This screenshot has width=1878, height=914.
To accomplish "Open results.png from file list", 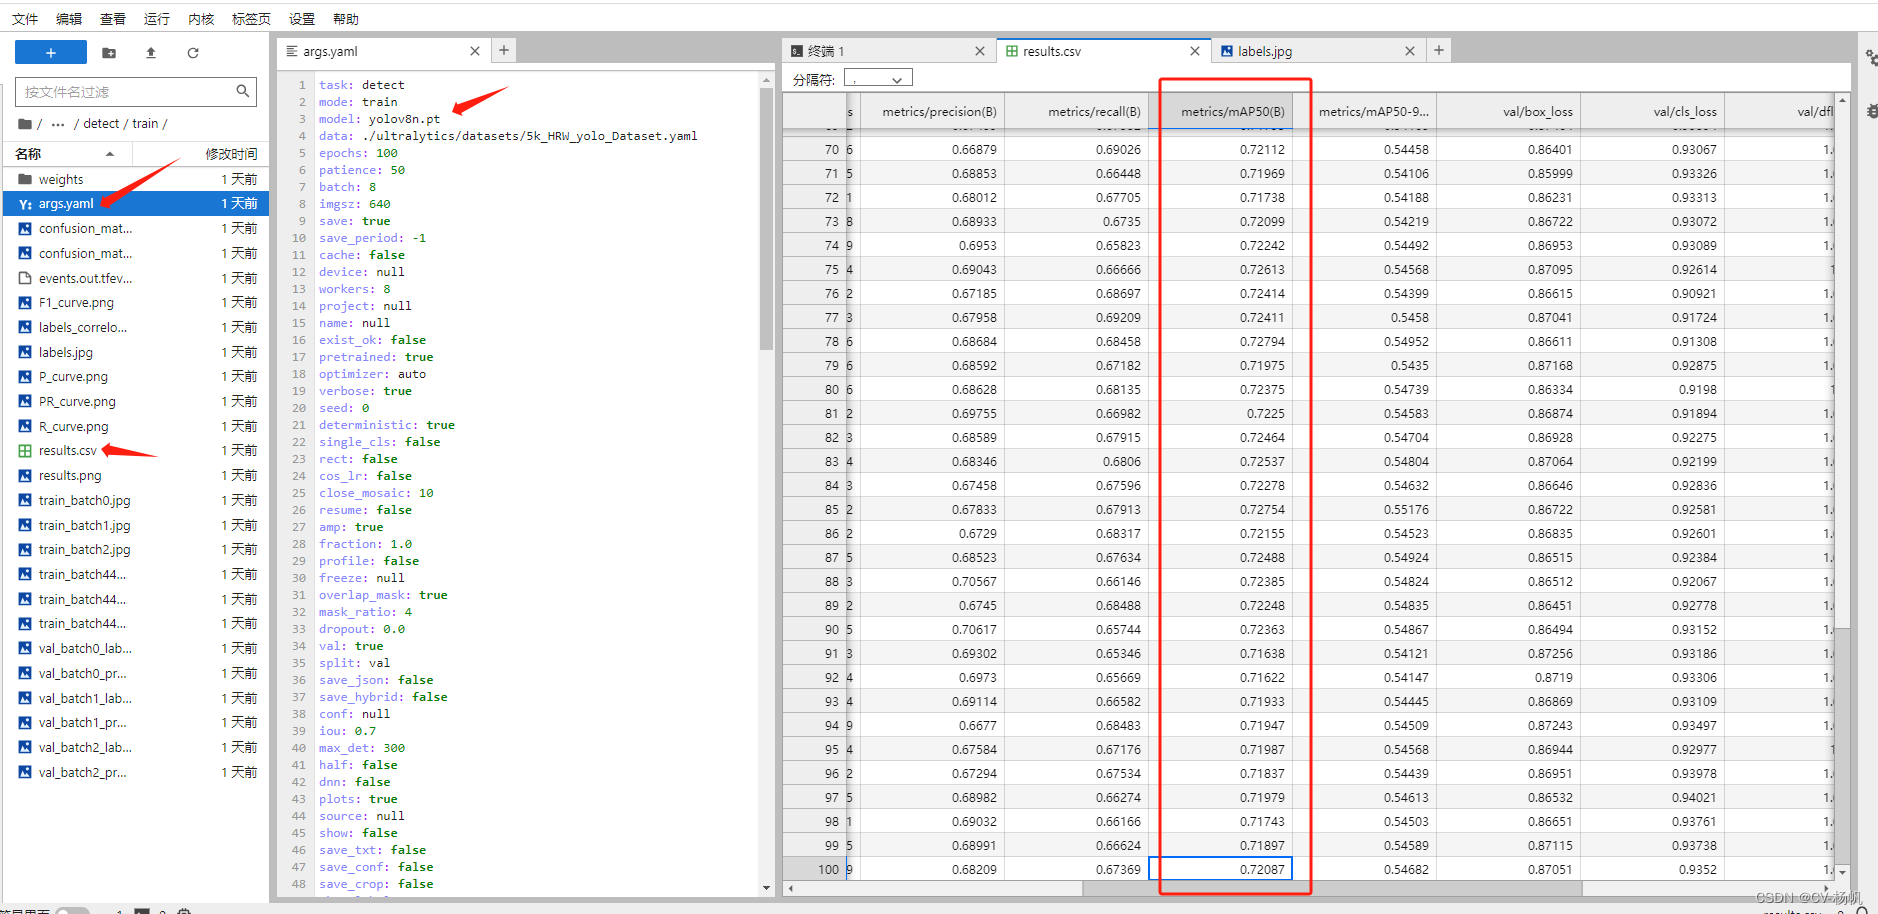I will tap(137, 476).
